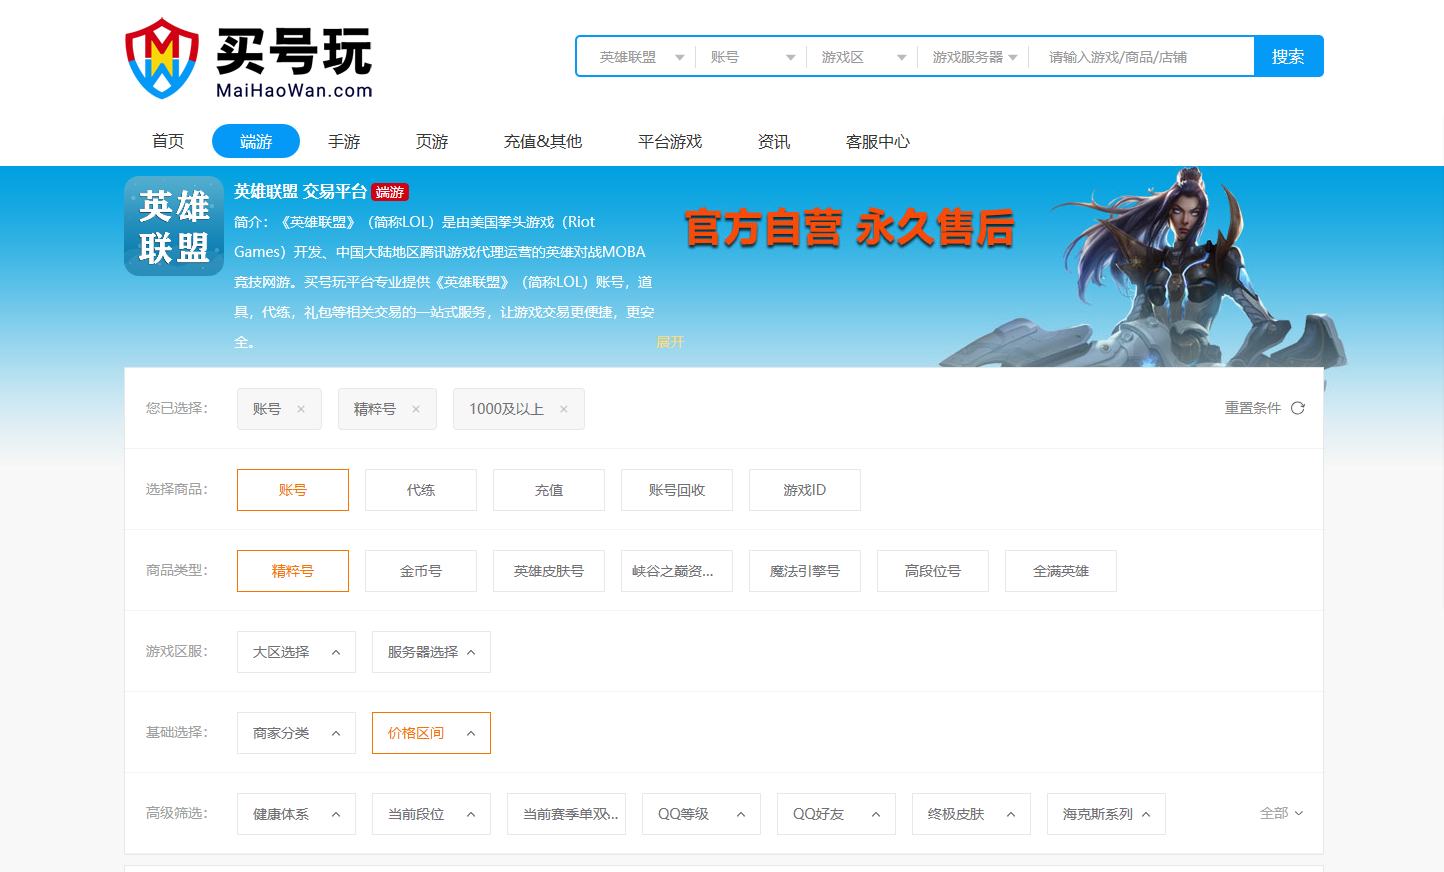Remove the 账号 selected filter tag
This screenshot has width=1444, height=872.
point(301,409)
